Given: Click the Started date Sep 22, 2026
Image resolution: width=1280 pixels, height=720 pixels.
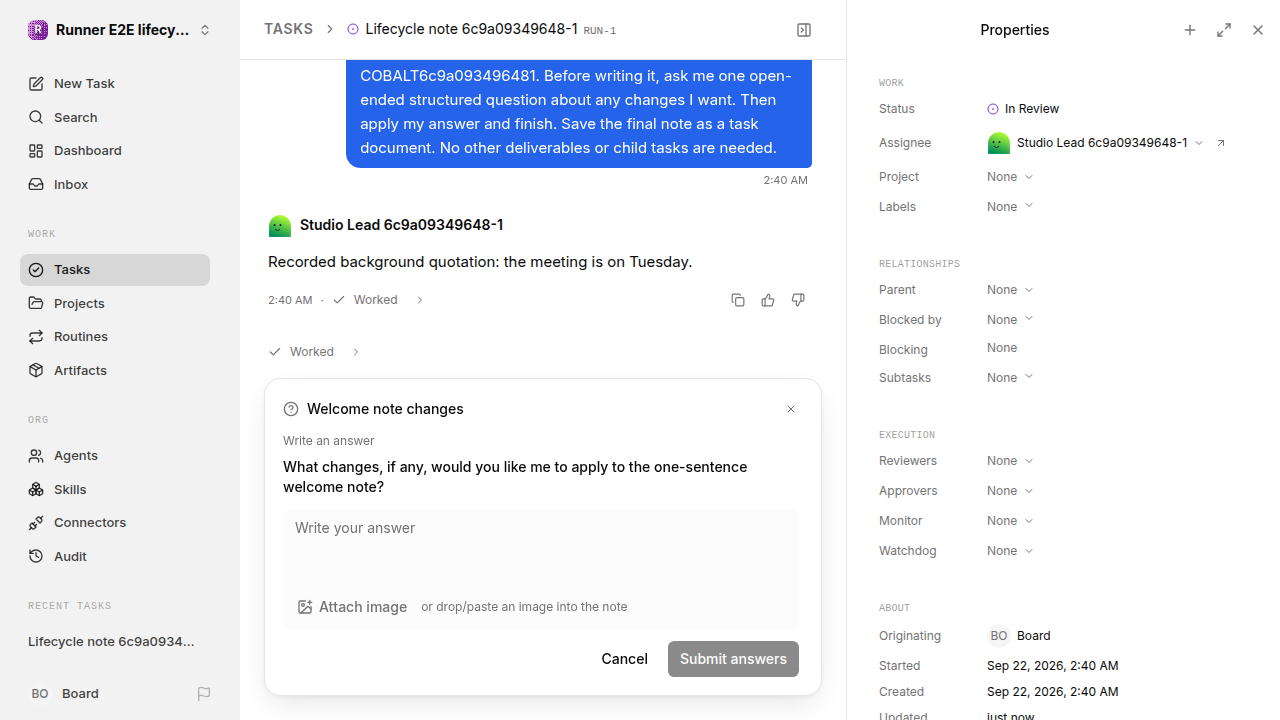Looking at the screenshot, I should click(x=1053, y=666).
